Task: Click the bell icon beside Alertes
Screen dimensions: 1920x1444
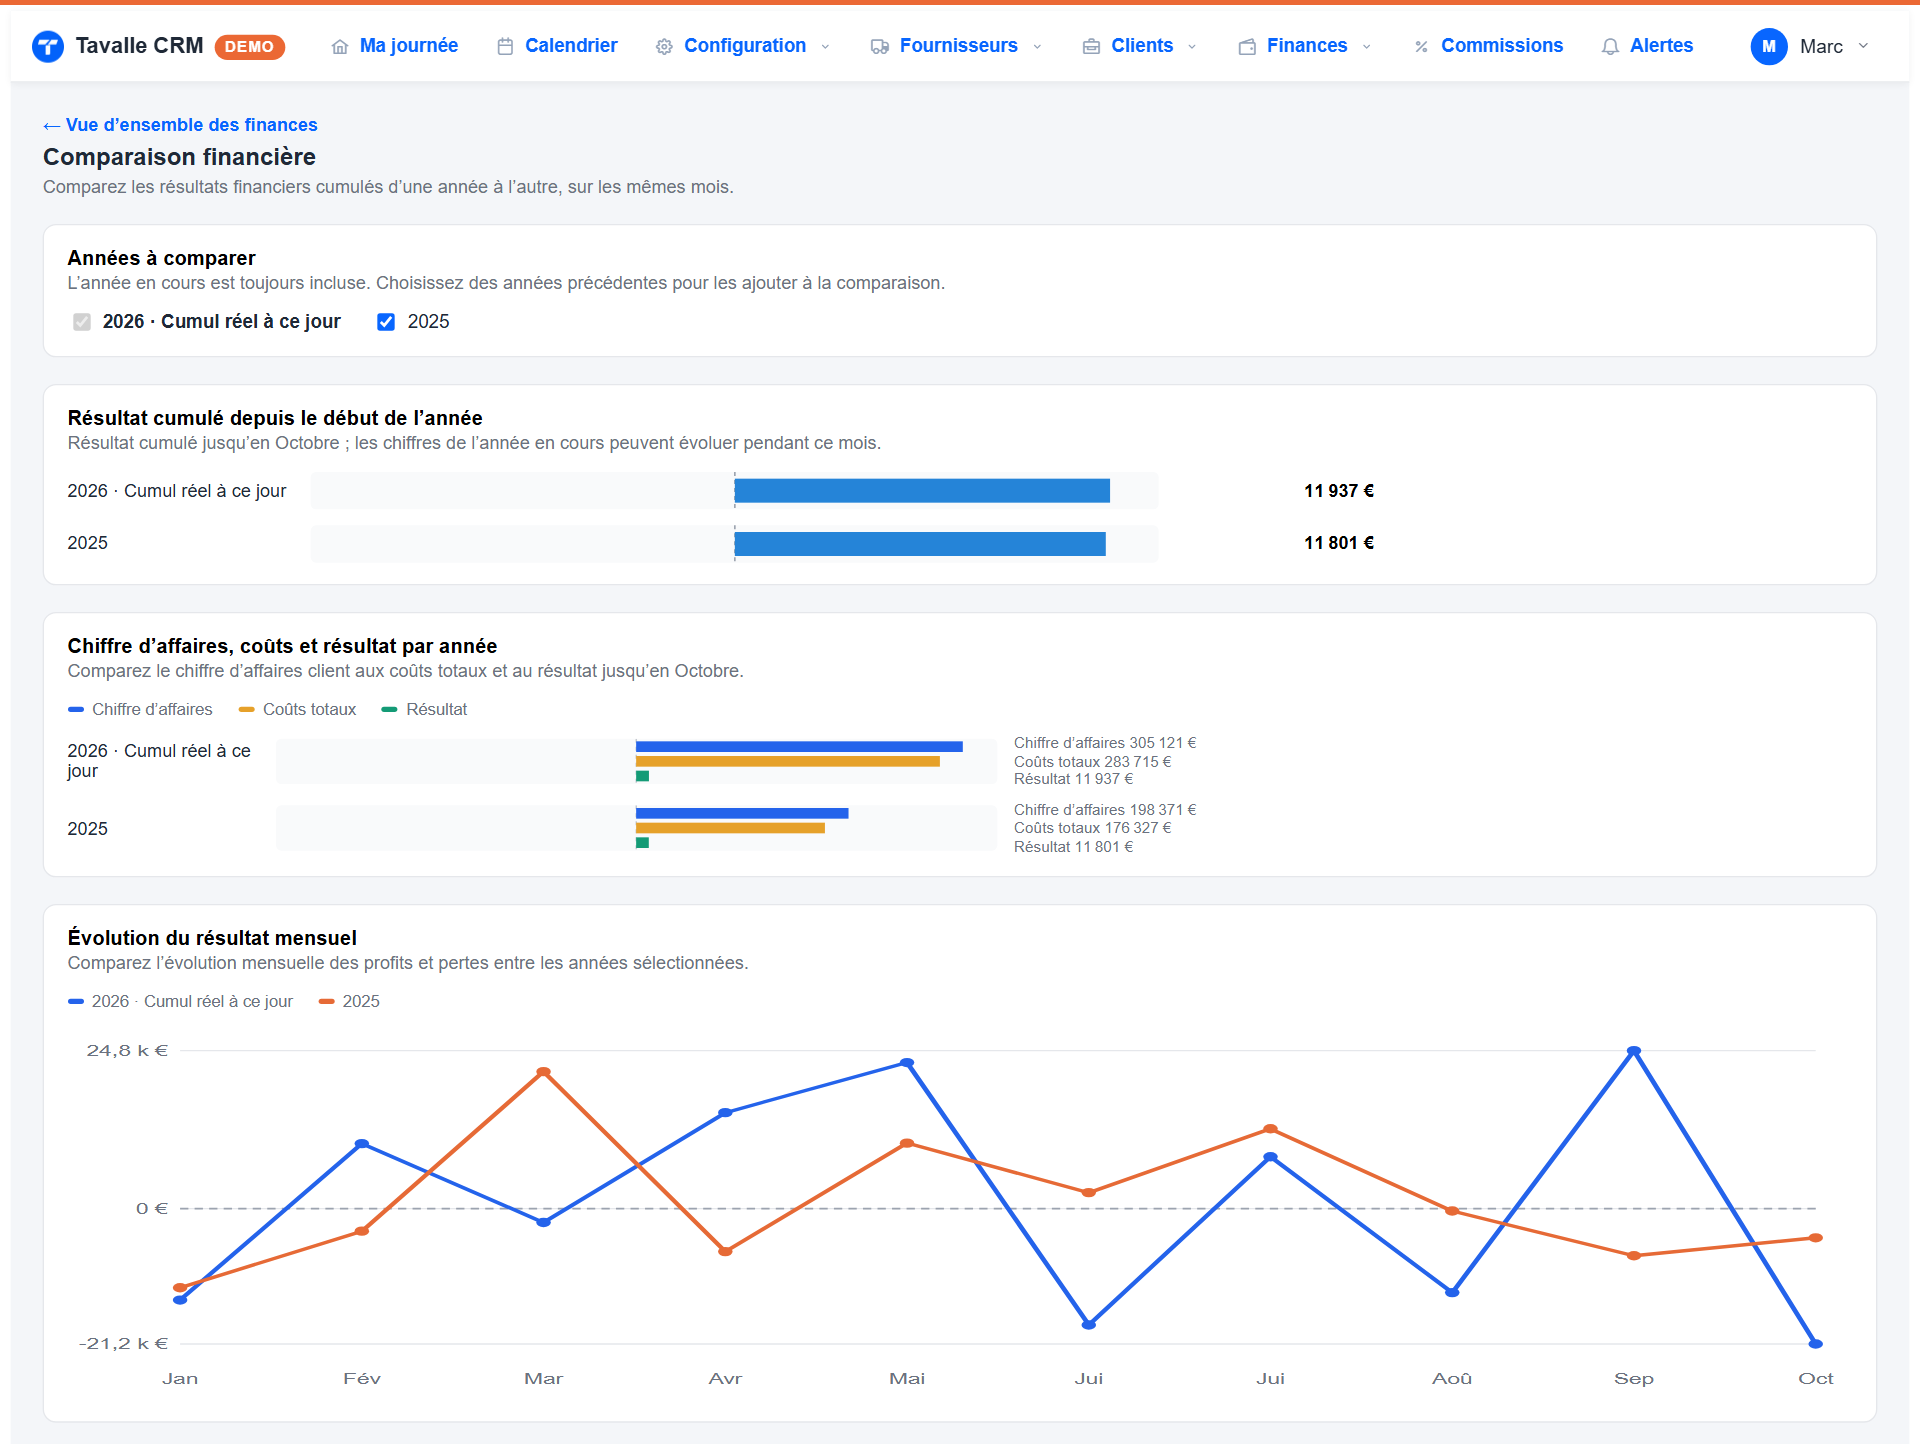Action: 1610,47
